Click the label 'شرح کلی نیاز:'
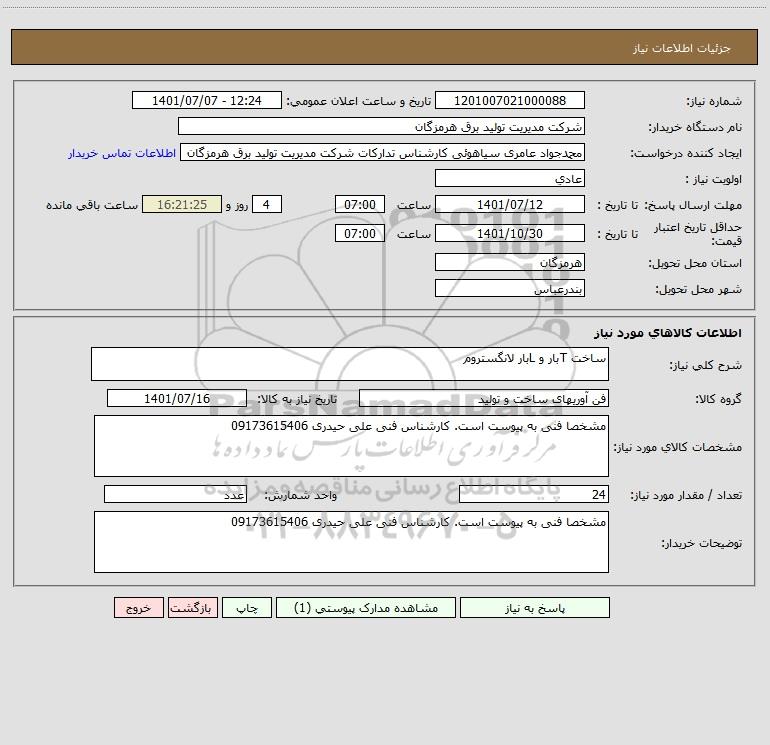The width and height of the screenshot is (770, 745). (x=706, y=365)
